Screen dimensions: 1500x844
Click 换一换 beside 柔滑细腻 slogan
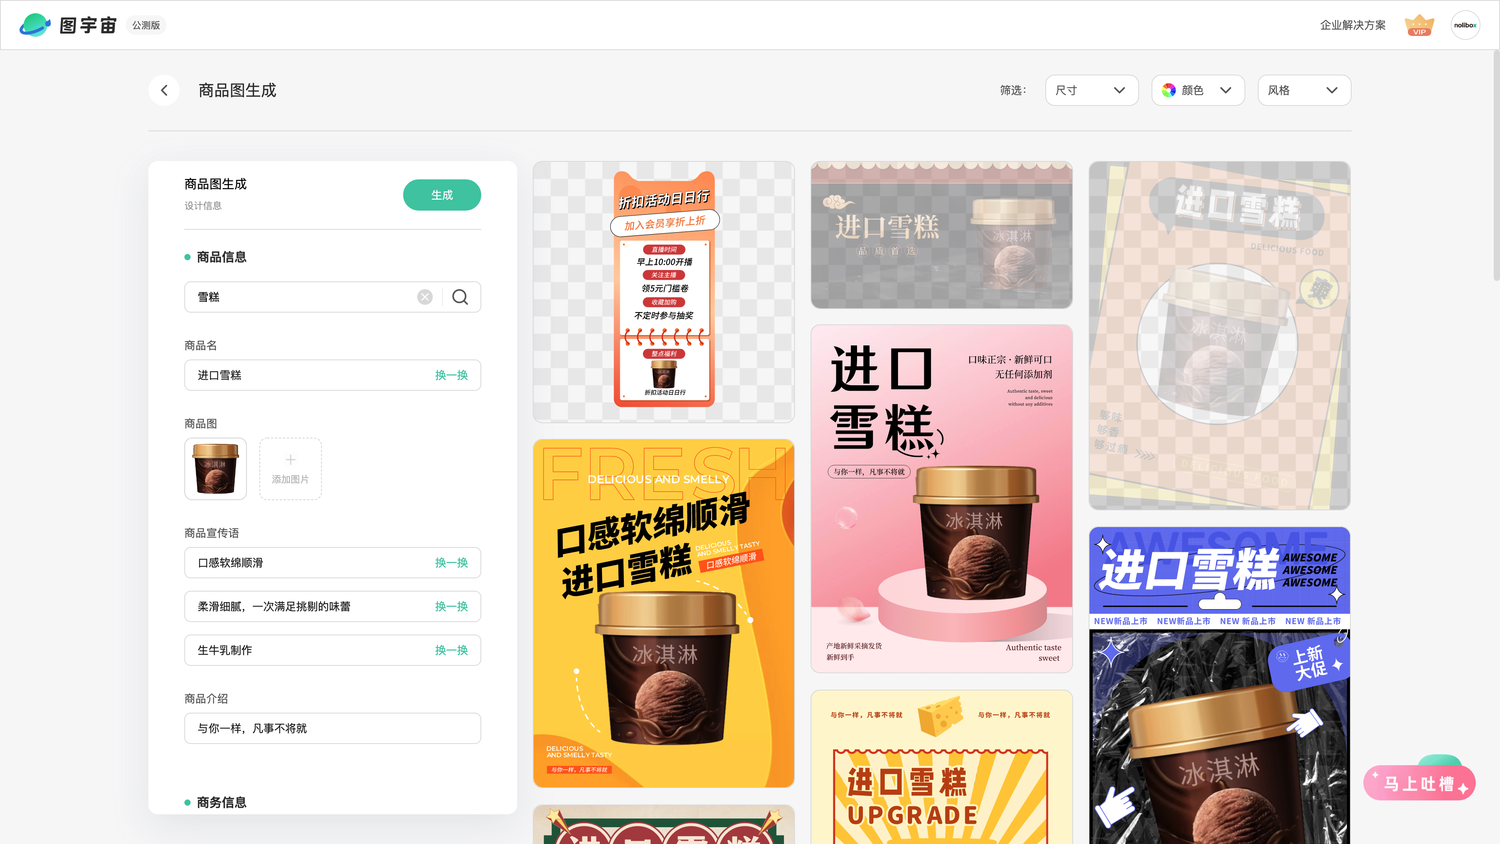point(451,607)
